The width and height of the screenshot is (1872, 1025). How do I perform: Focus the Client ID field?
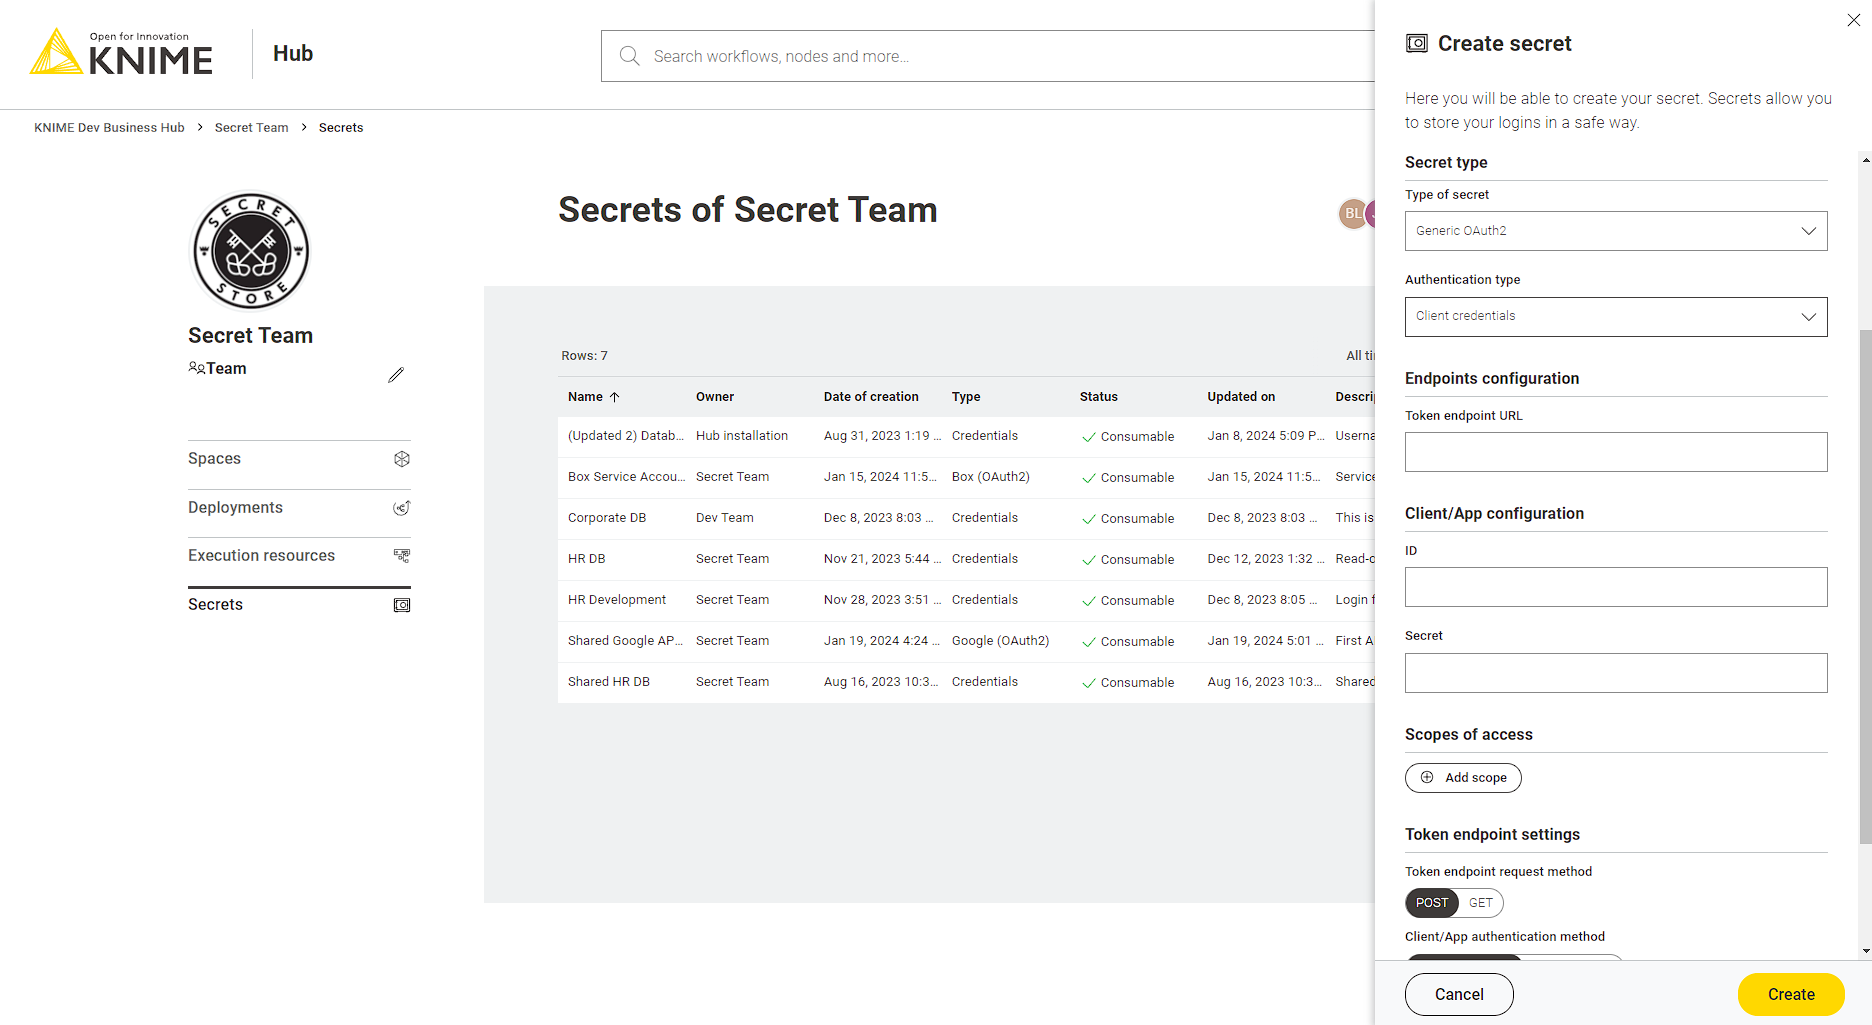pyautogui.click(x=1616, y=587)
